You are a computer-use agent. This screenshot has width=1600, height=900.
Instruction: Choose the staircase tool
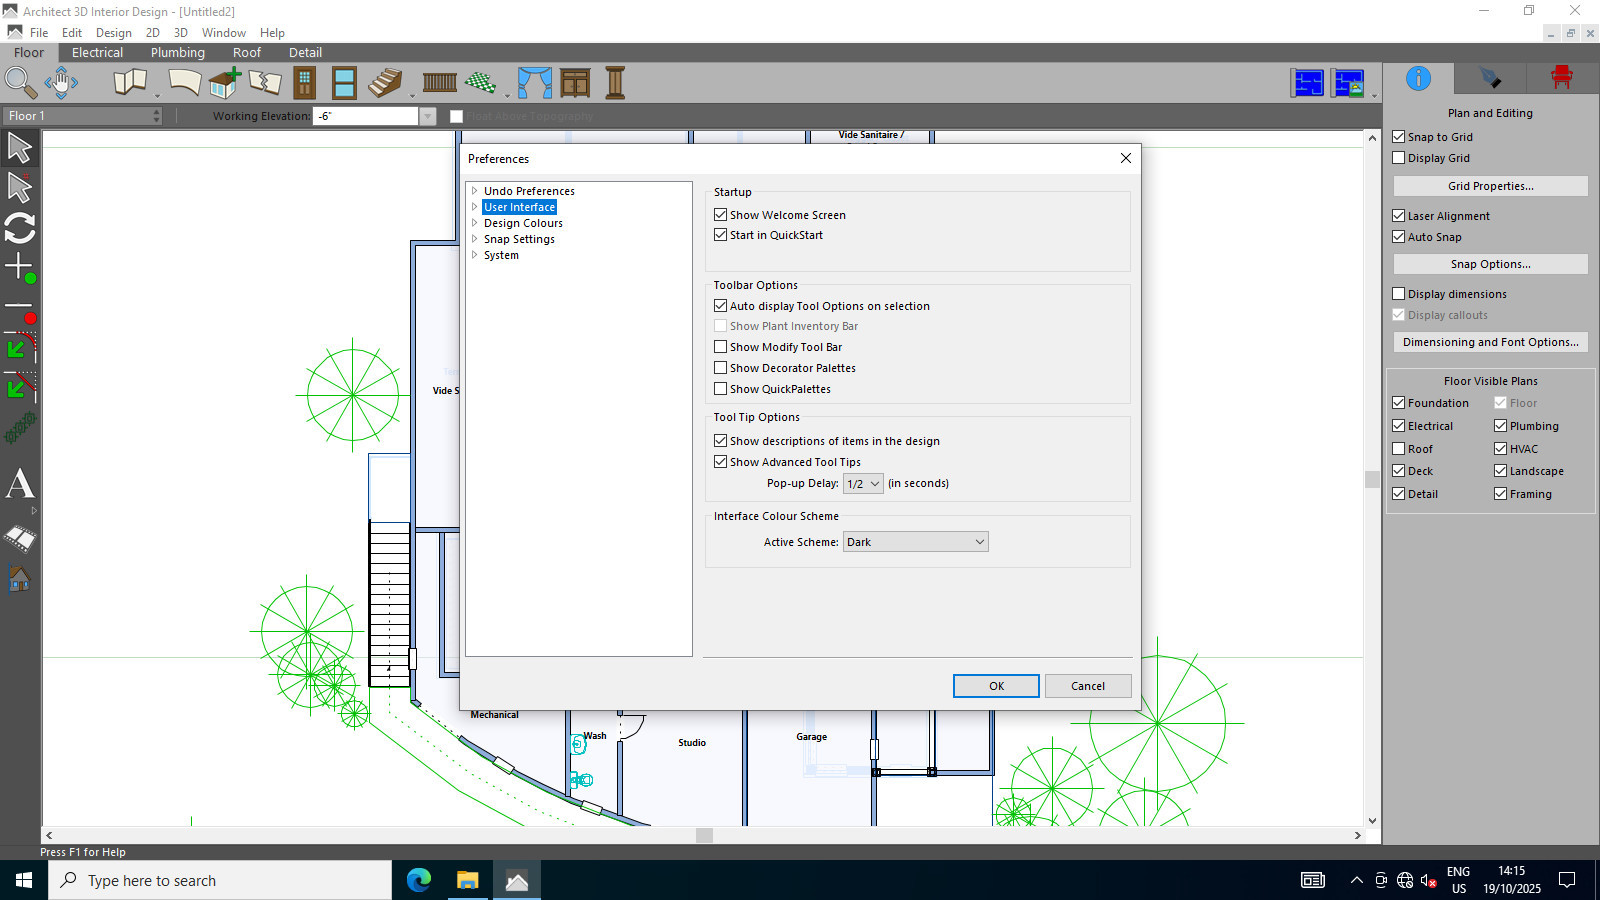click(x=385, y=82)
